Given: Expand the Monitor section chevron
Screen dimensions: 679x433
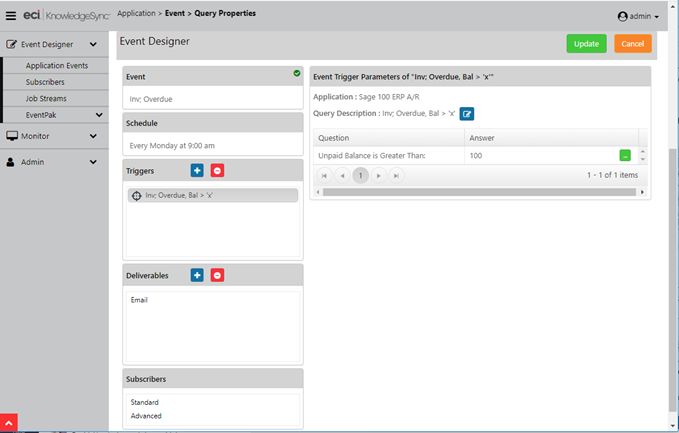Looking at the screenshot, I should click(93, 136).
